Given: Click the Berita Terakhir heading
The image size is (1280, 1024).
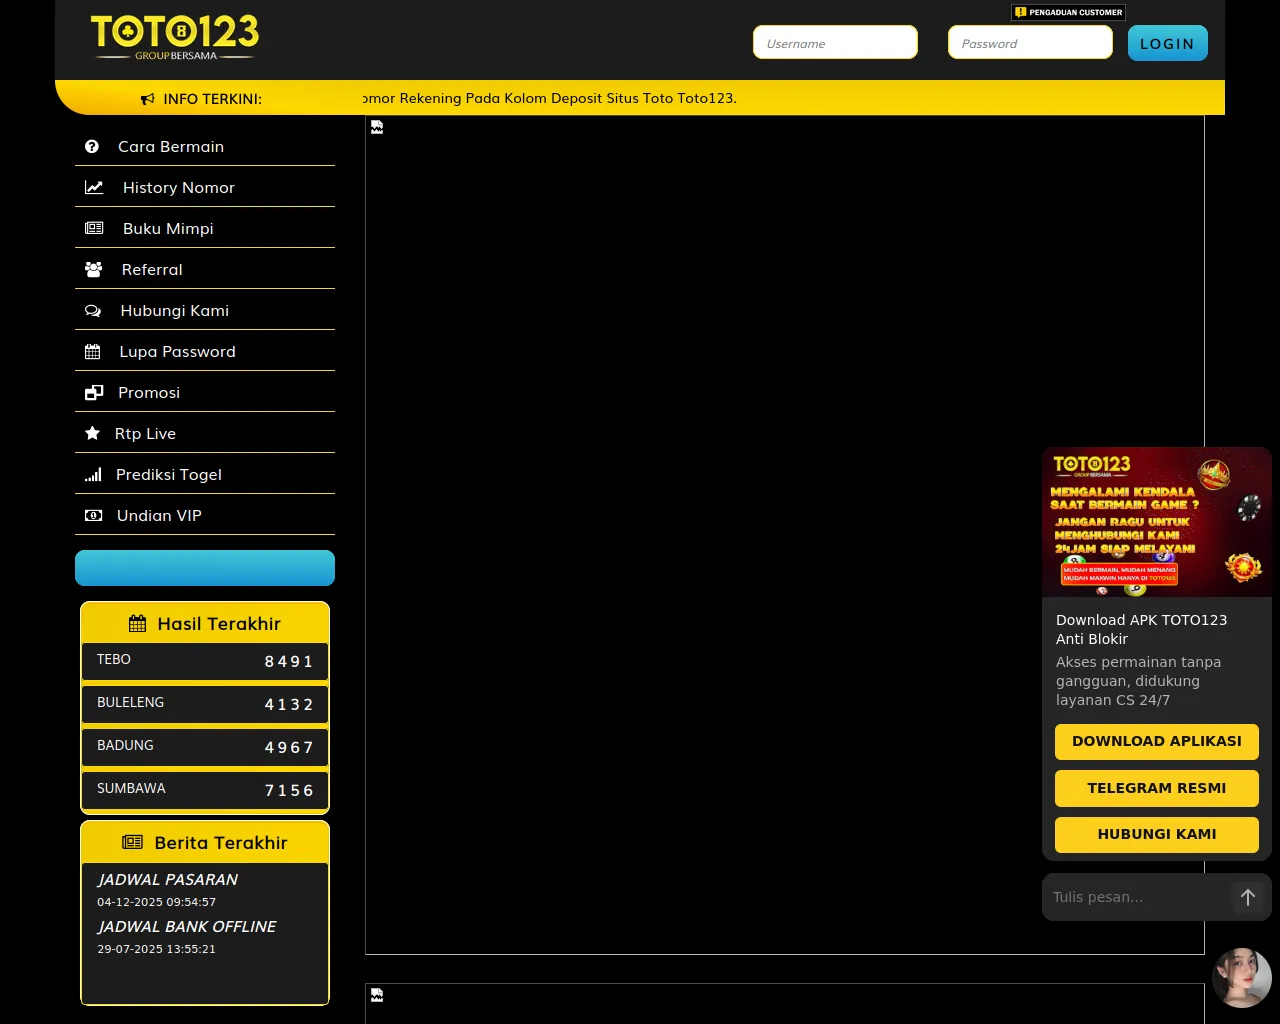Looking at the screenshot, I should point(221,843).
